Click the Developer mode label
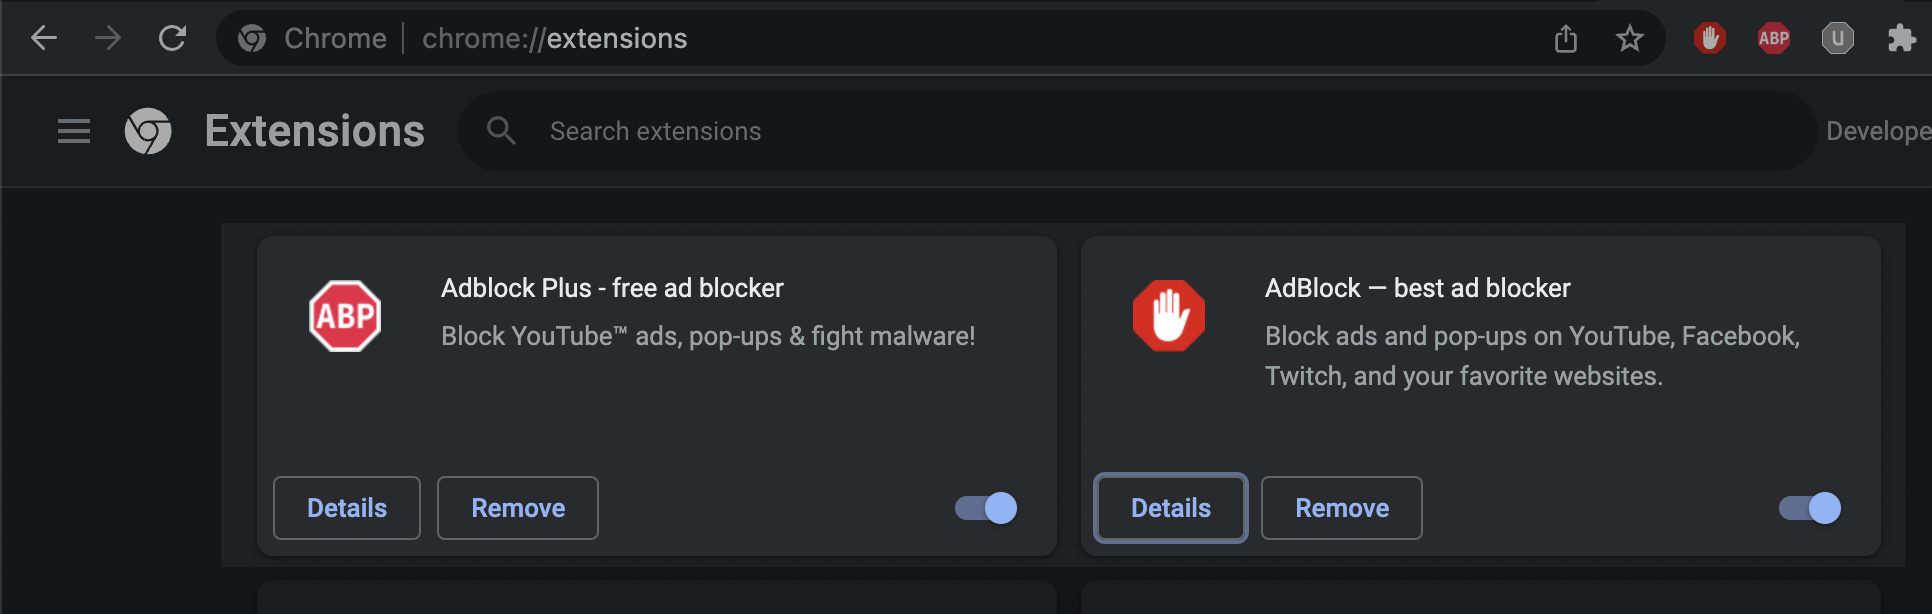This screenshot has width=1932, height=614. coord(1878,131)
